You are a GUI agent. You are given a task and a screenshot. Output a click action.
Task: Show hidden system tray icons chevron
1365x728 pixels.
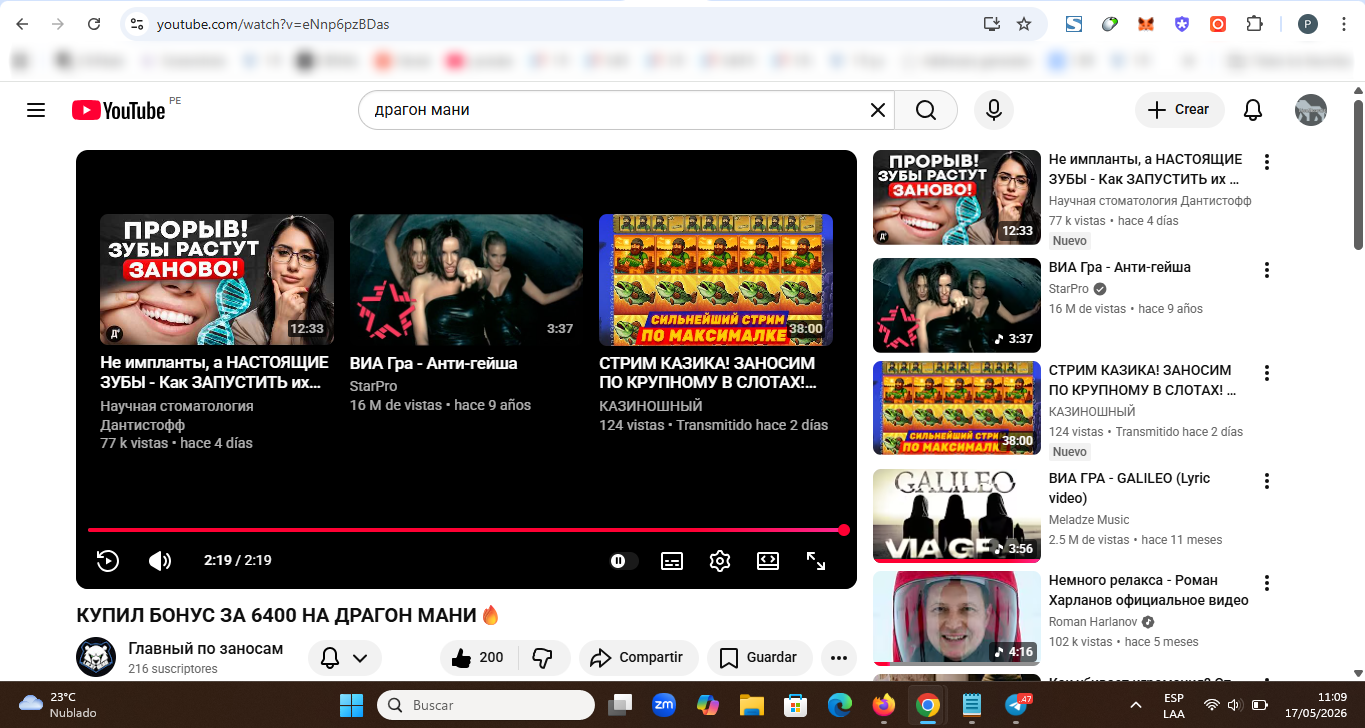click(1135, 705)
